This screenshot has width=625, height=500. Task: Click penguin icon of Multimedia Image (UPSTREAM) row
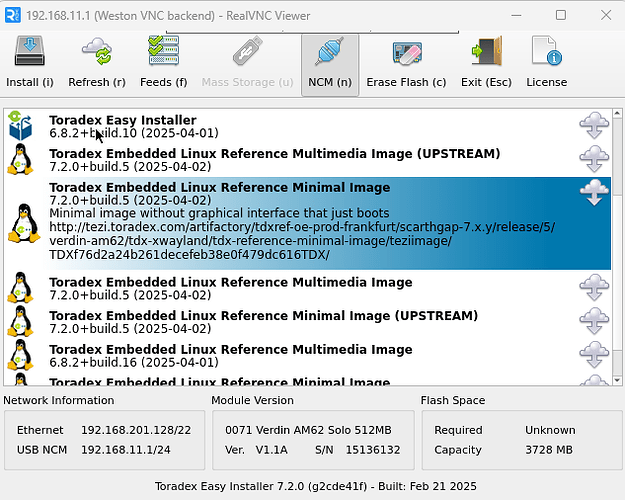20,159
